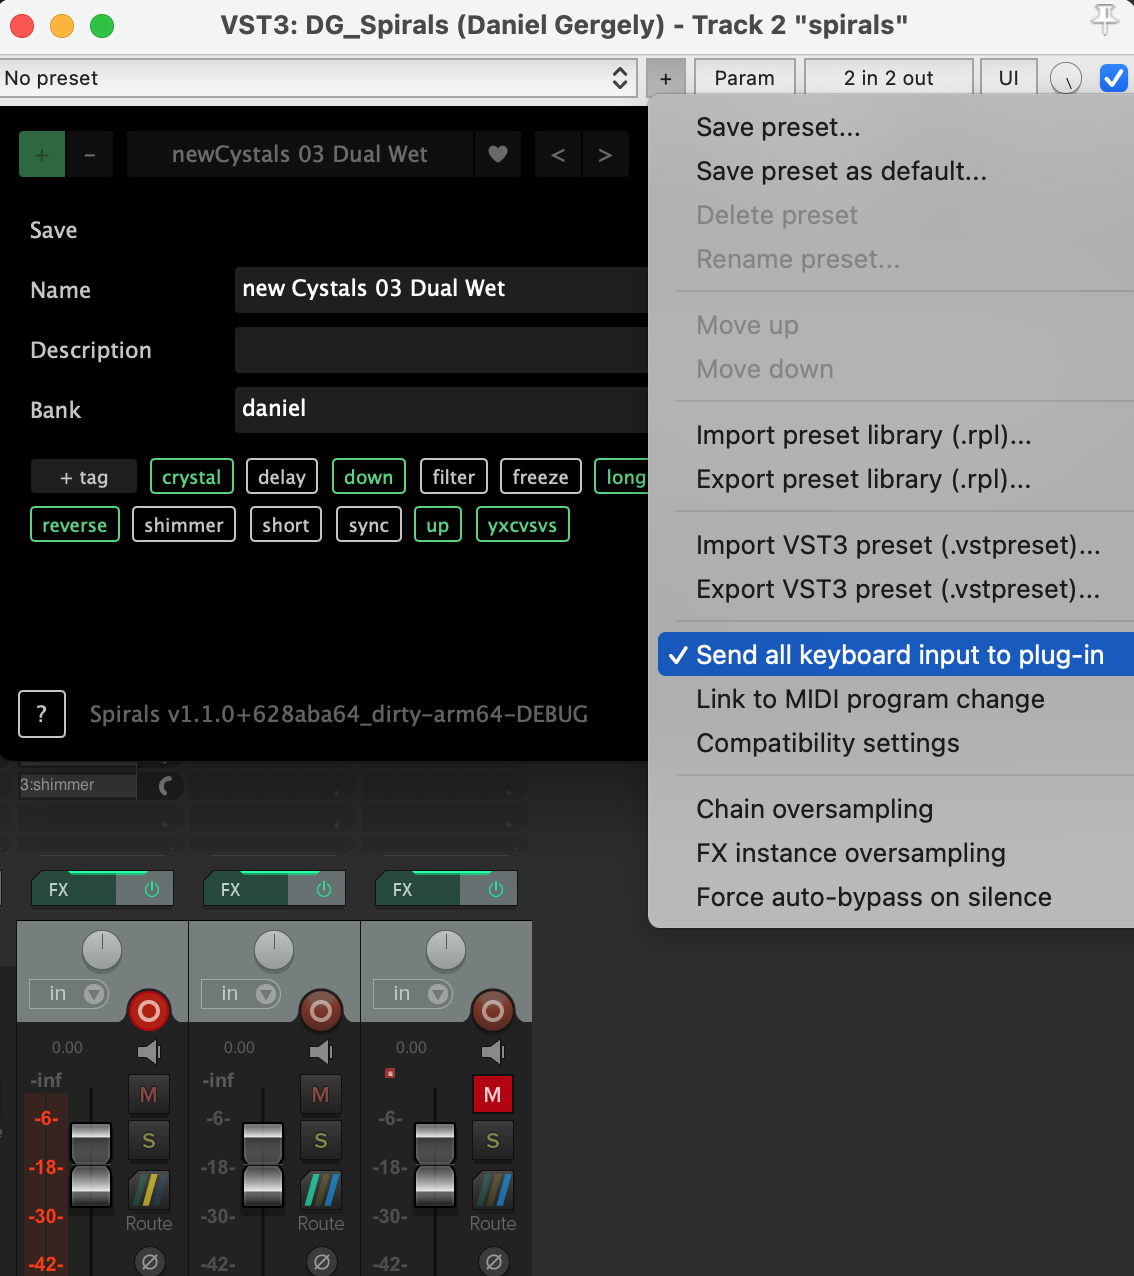Screen dimensions: 1134x1276
Task: Click the Name field with preset name
Action: 440,289
